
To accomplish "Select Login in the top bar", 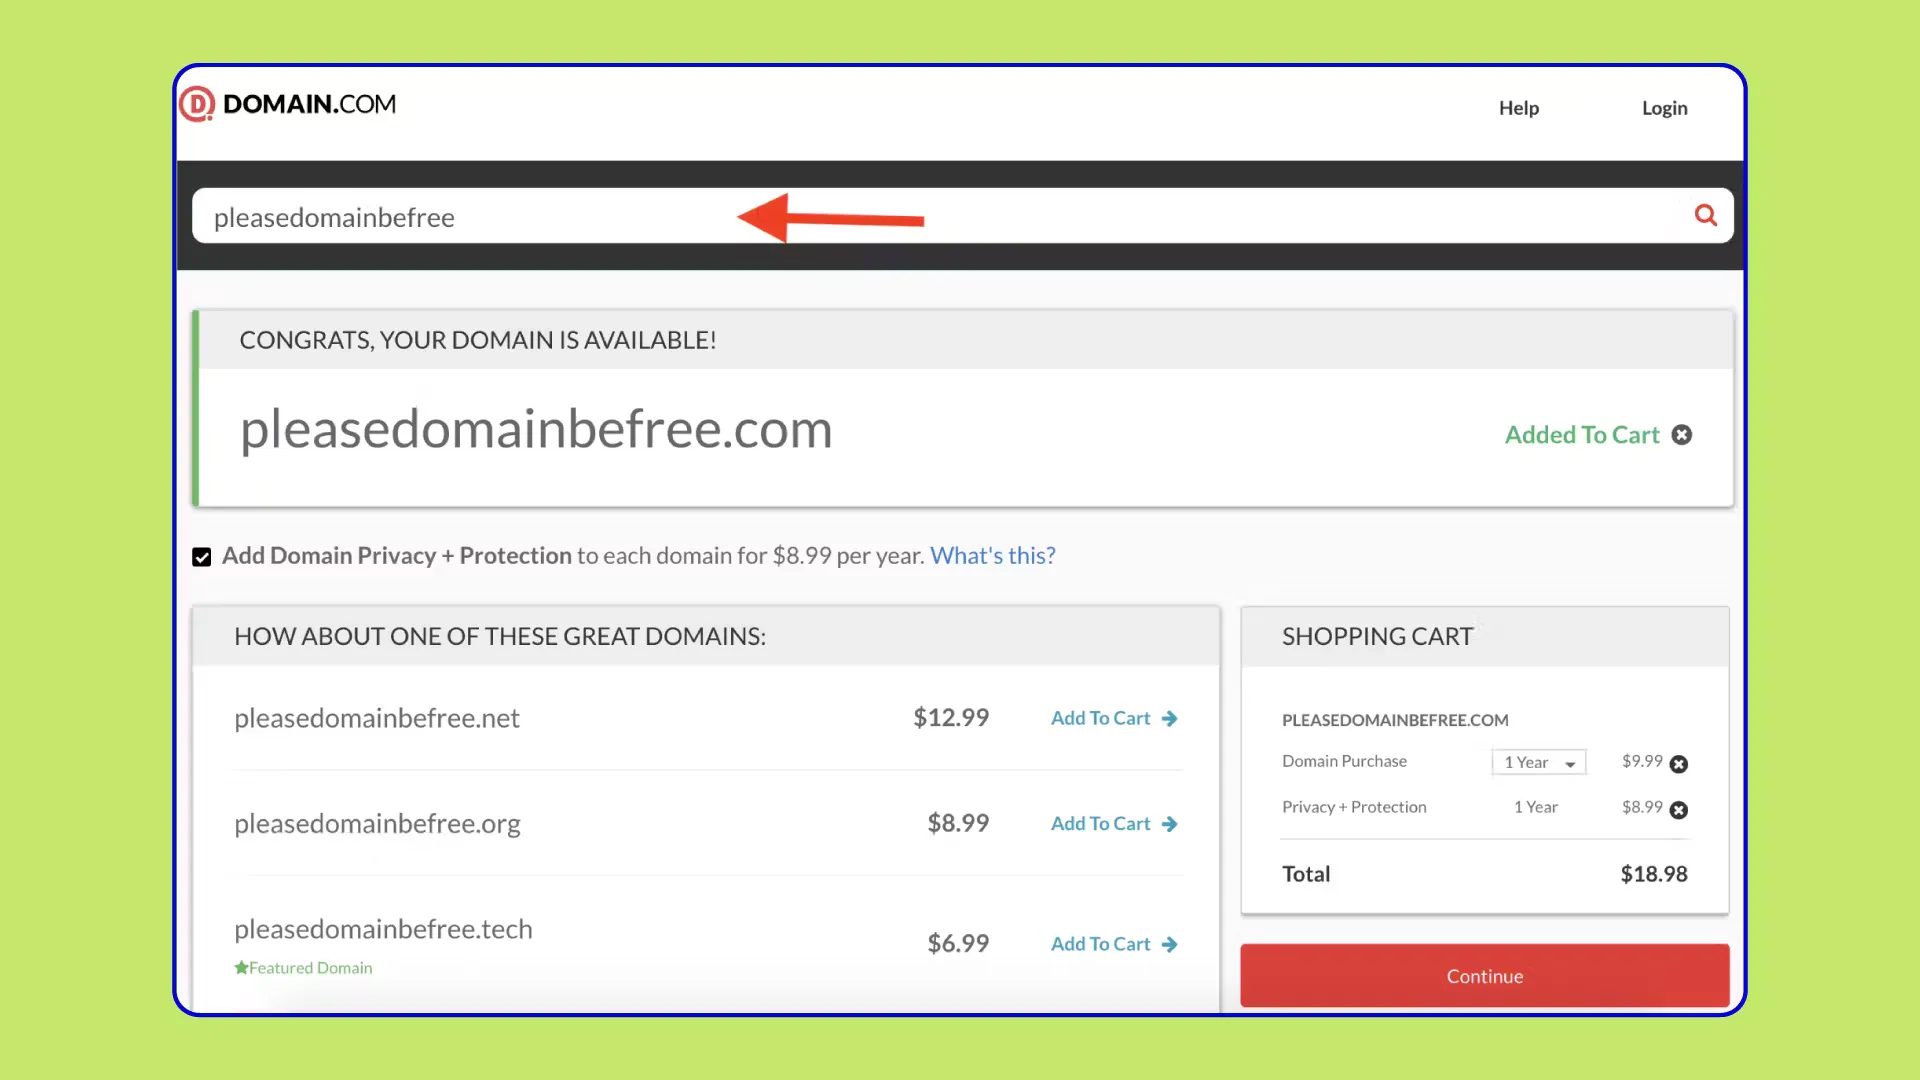I will pyautogui.click(x=1663, y=108).
